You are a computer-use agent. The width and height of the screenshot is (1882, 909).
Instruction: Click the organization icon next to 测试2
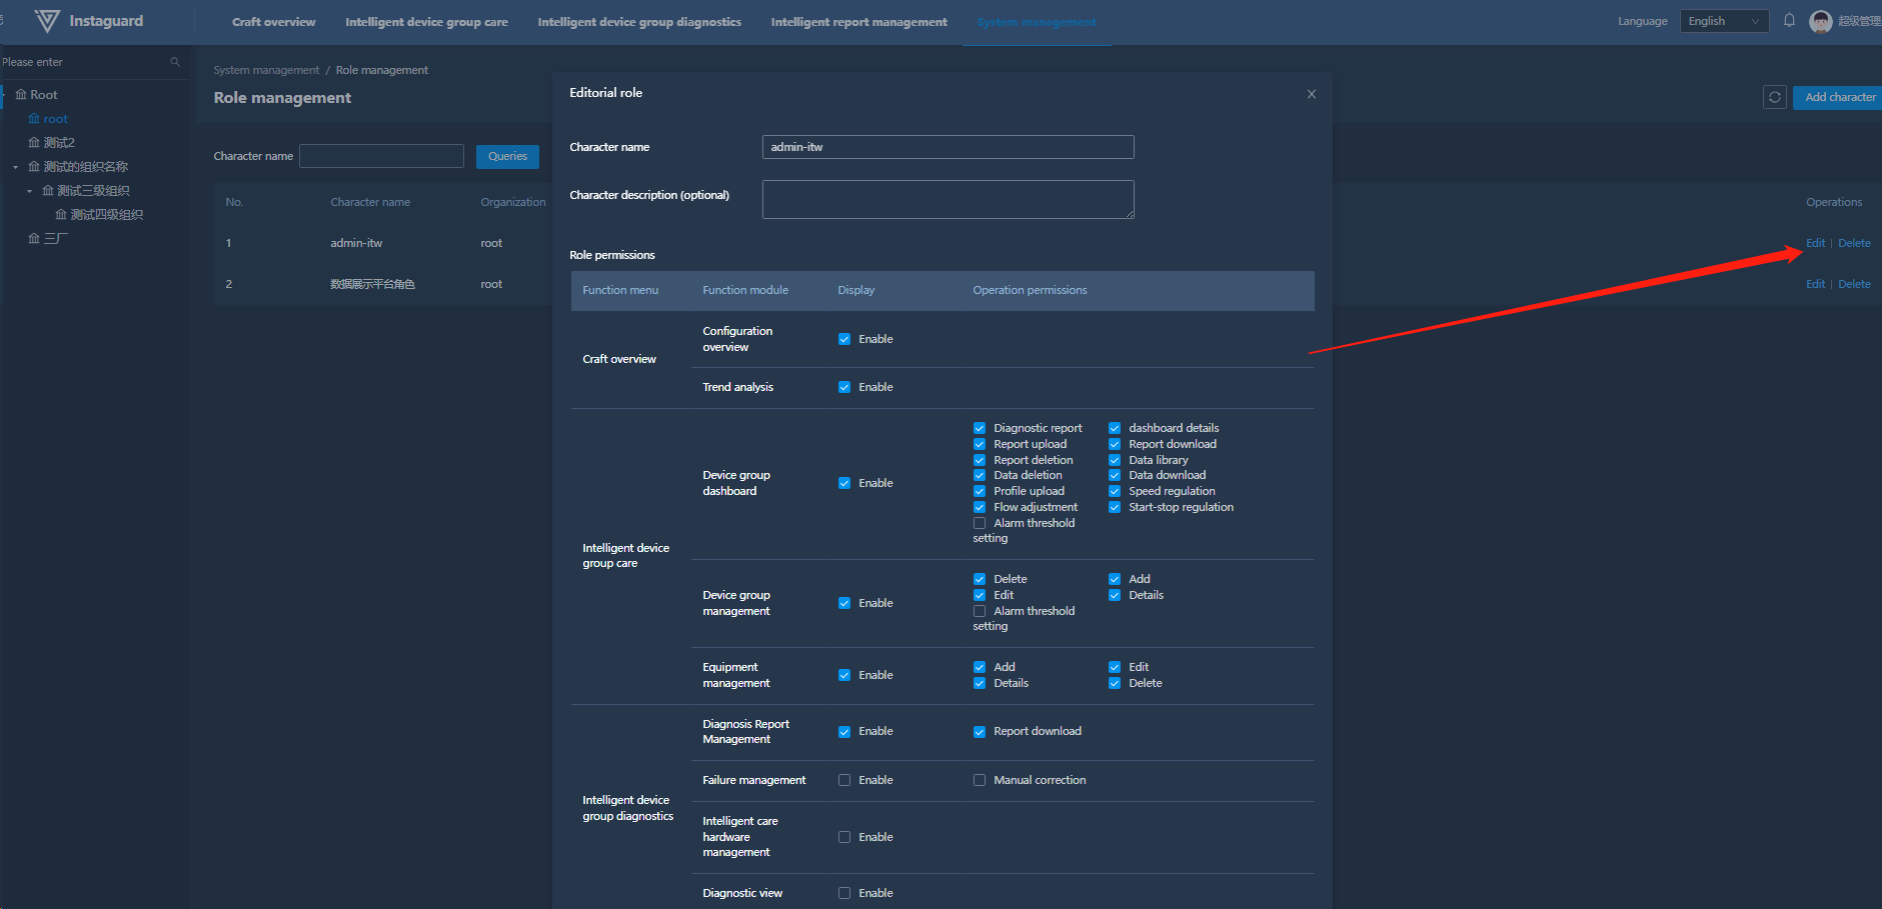pos(34,143)
